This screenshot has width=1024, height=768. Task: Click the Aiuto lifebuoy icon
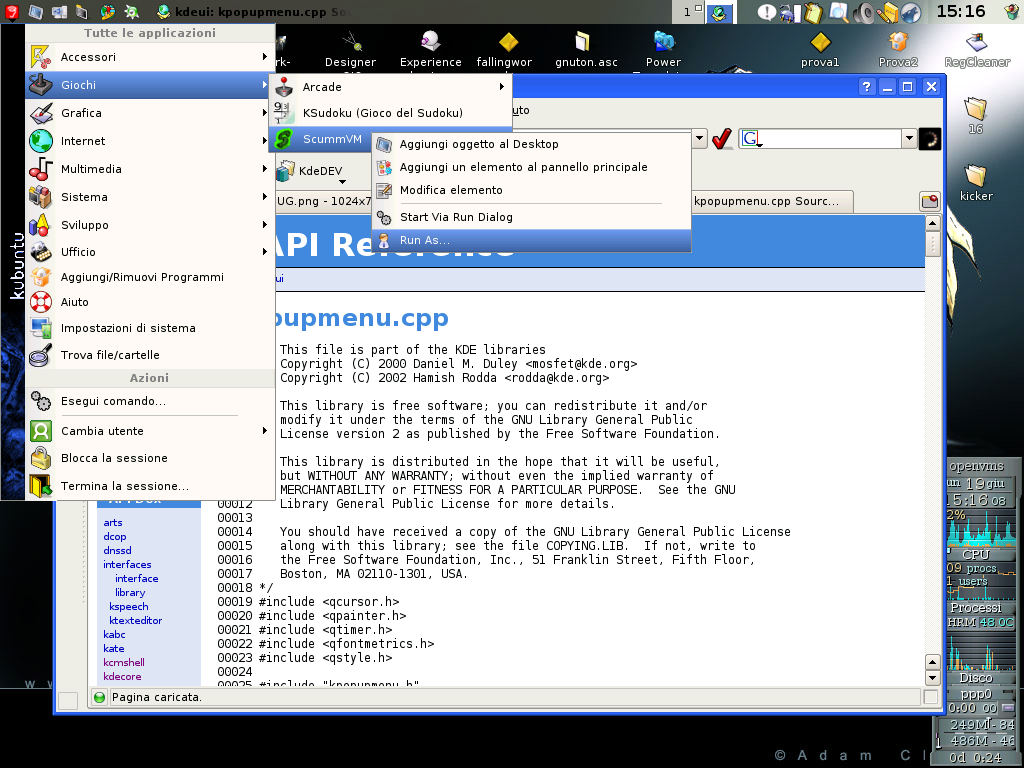click(x=40, y=302)
